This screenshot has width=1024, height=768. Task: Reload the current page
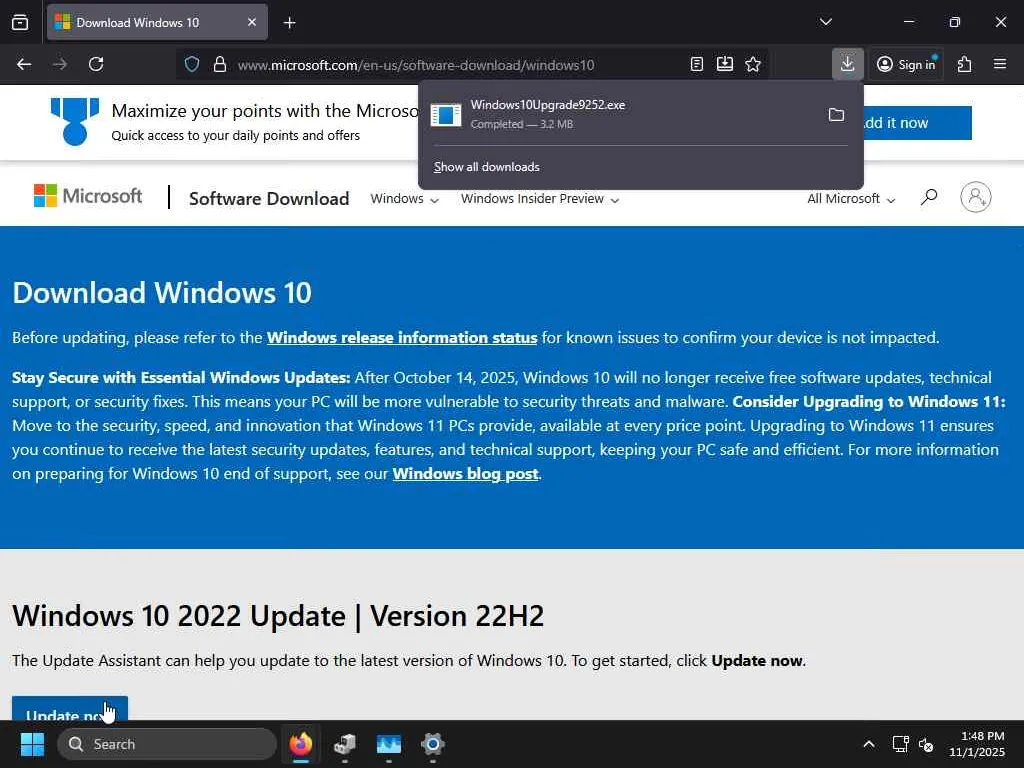pos(96,64)
